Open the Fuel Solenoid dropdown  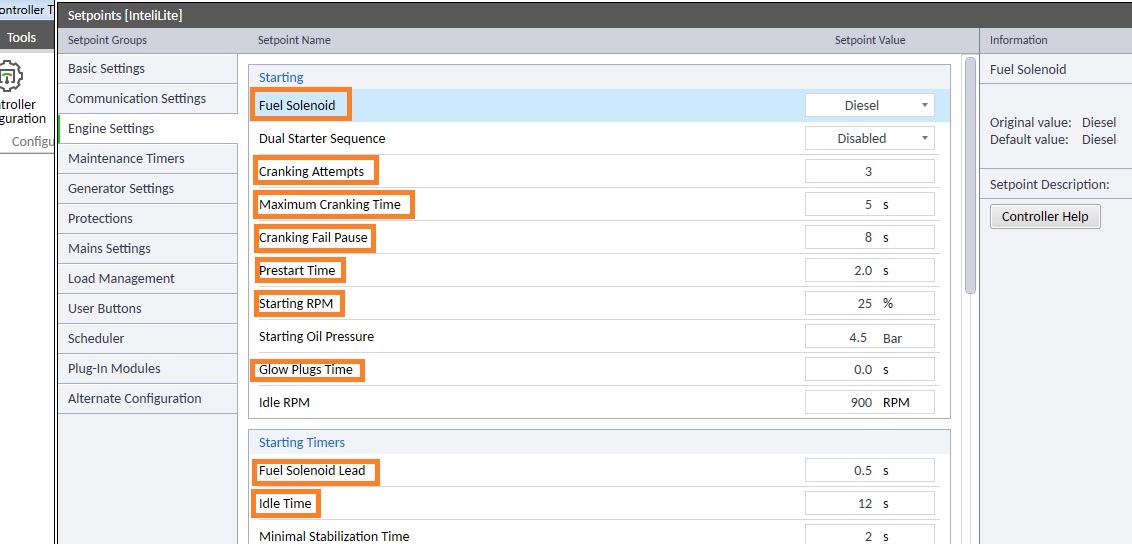869,105
